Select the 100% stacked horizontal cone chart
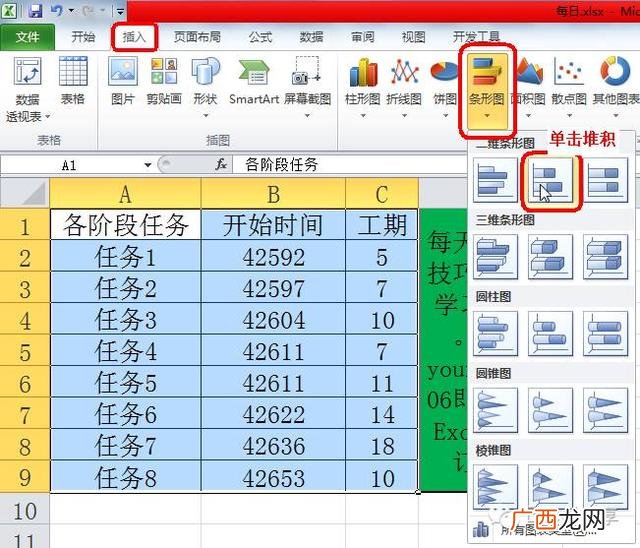This screenshot has height=548, width=640. coord(605,410)
